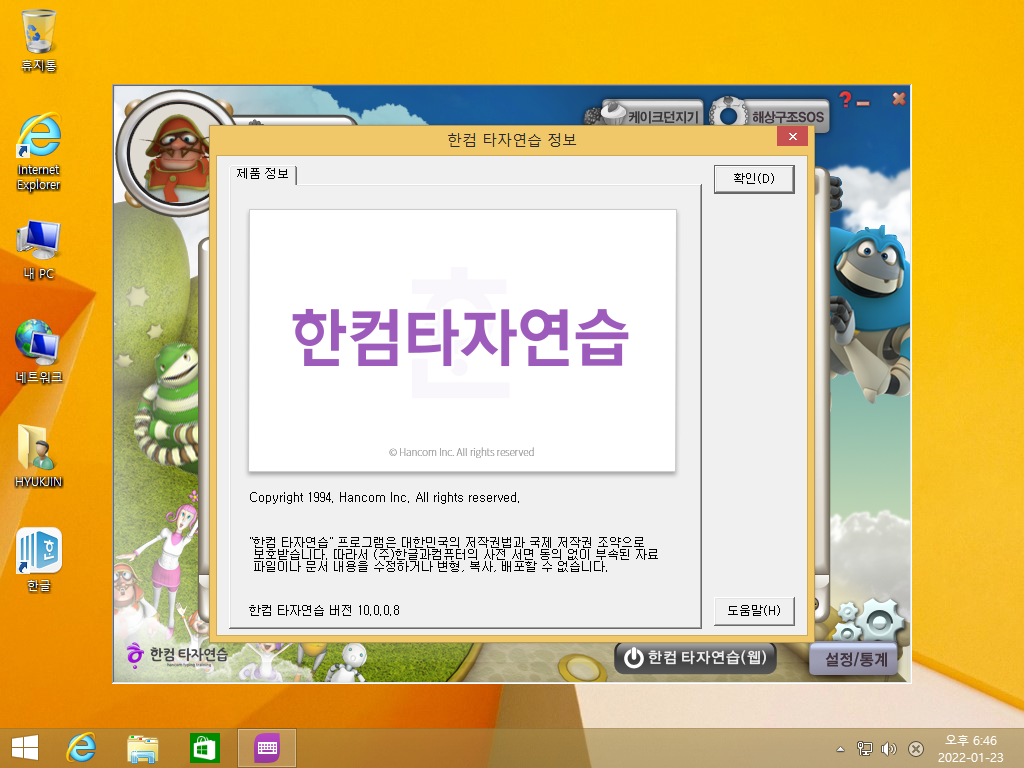Open the 내 PC desktop icon
The height and width of the screenshot is (768, 1024).
pyautogui.click(x=39, y=251)
